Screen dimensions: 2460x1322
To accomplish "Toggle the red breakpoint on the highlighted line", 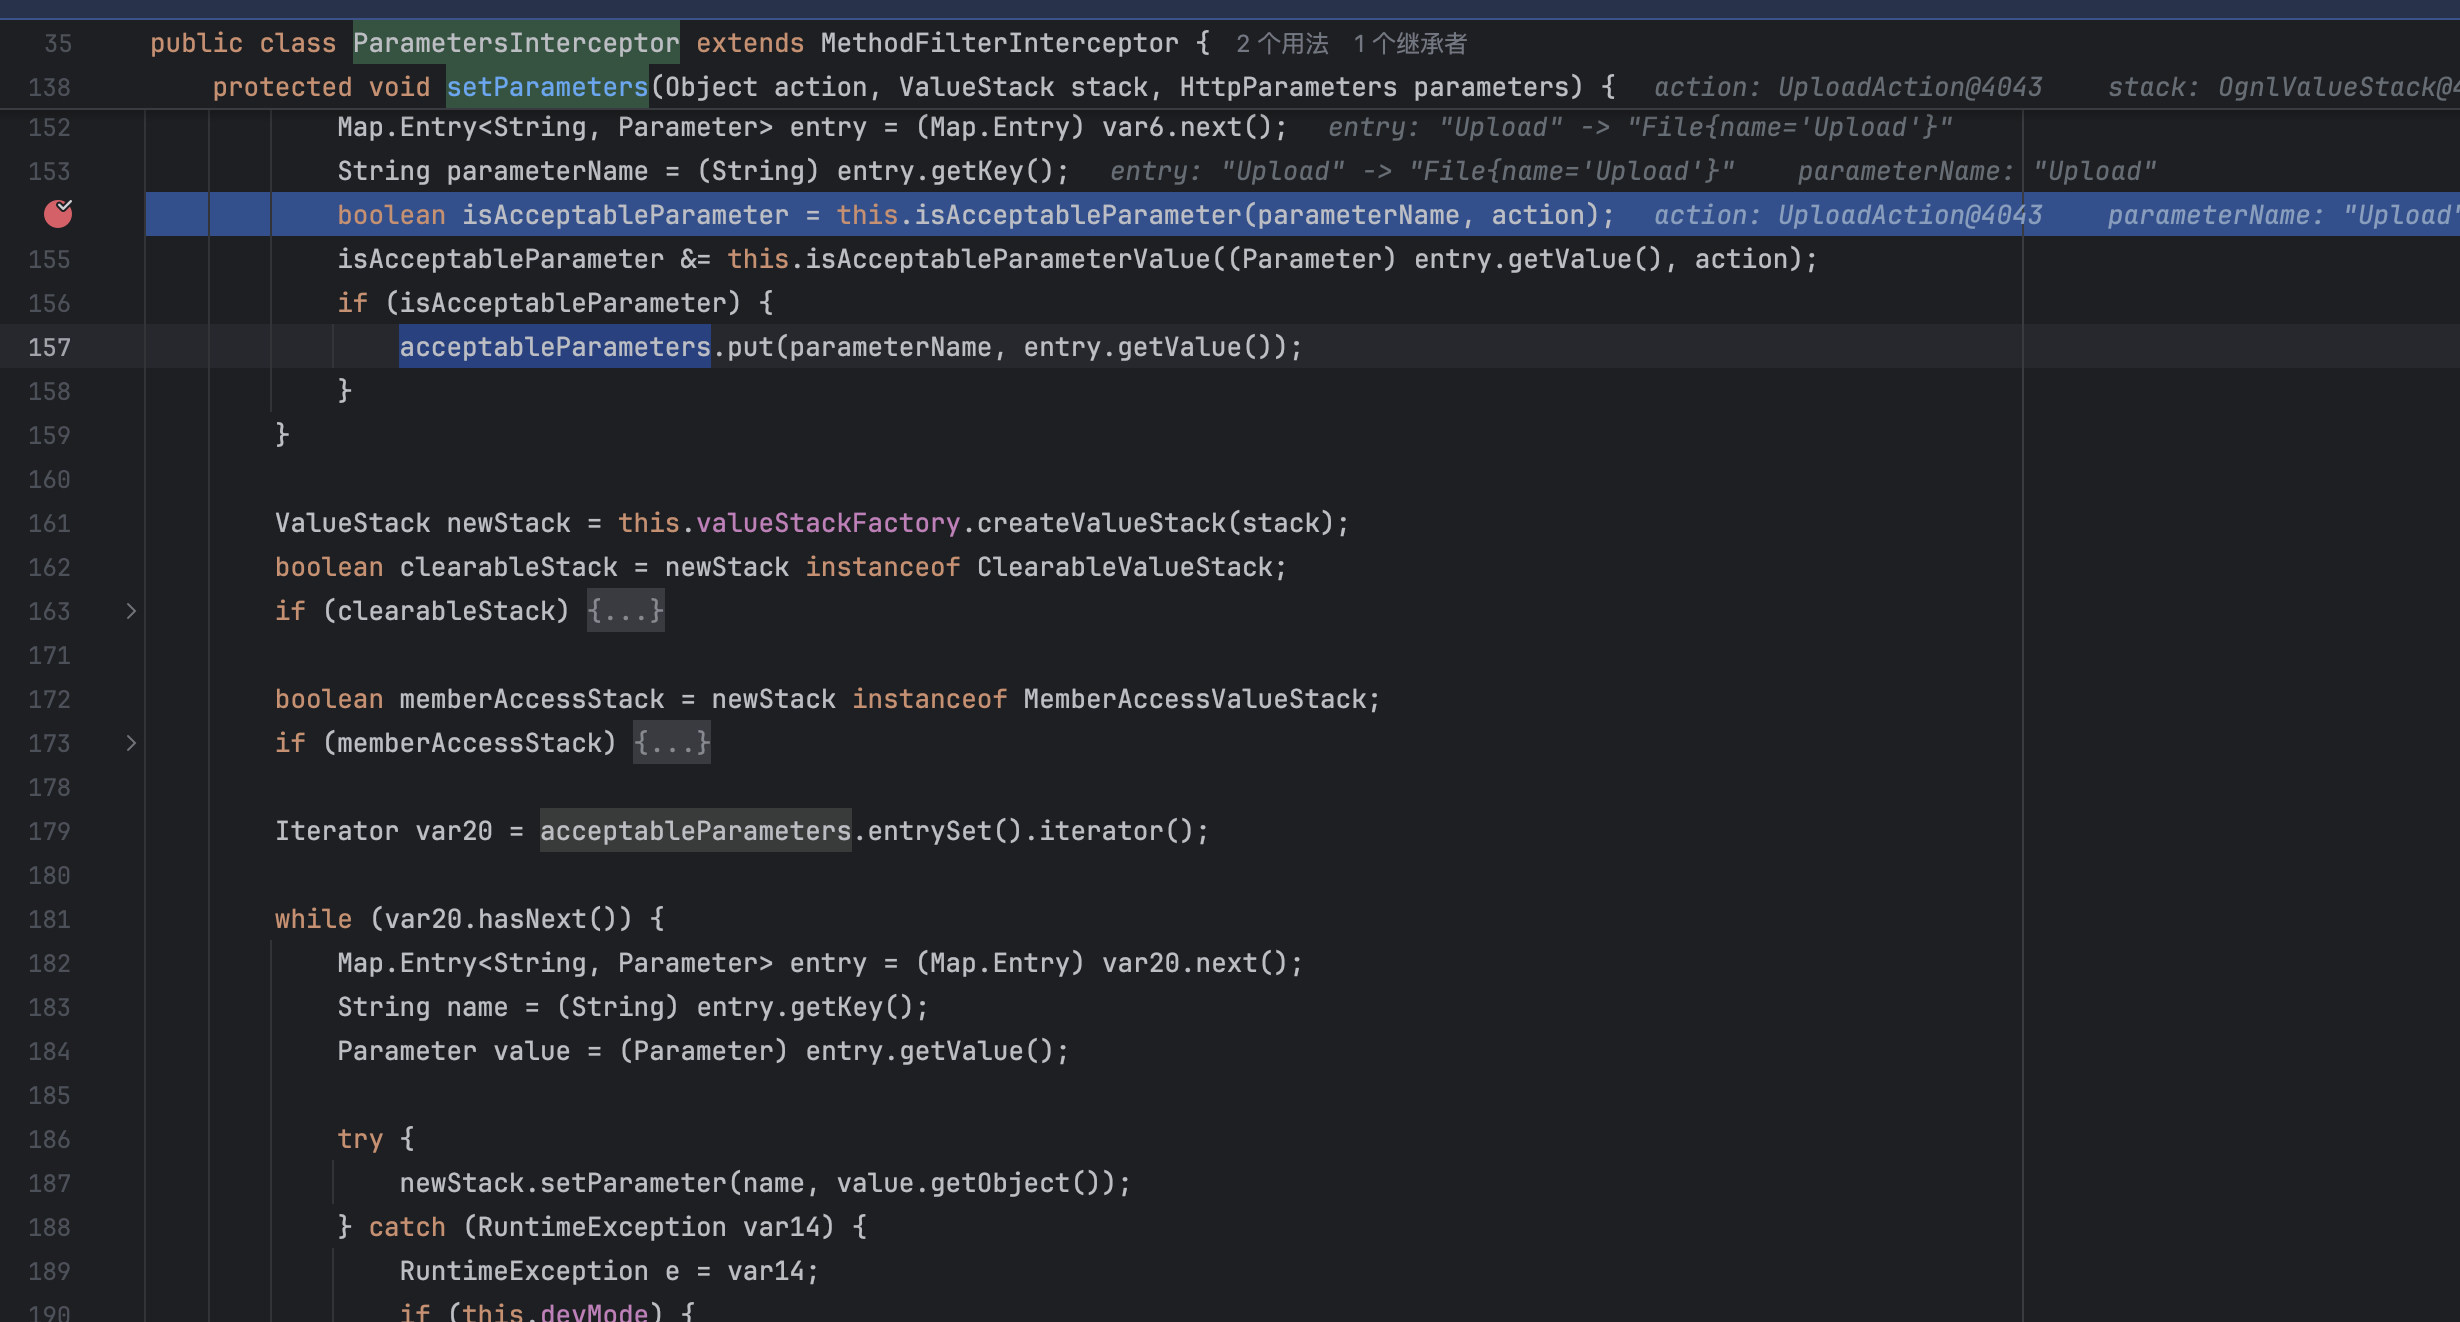I will pos(57,214).
